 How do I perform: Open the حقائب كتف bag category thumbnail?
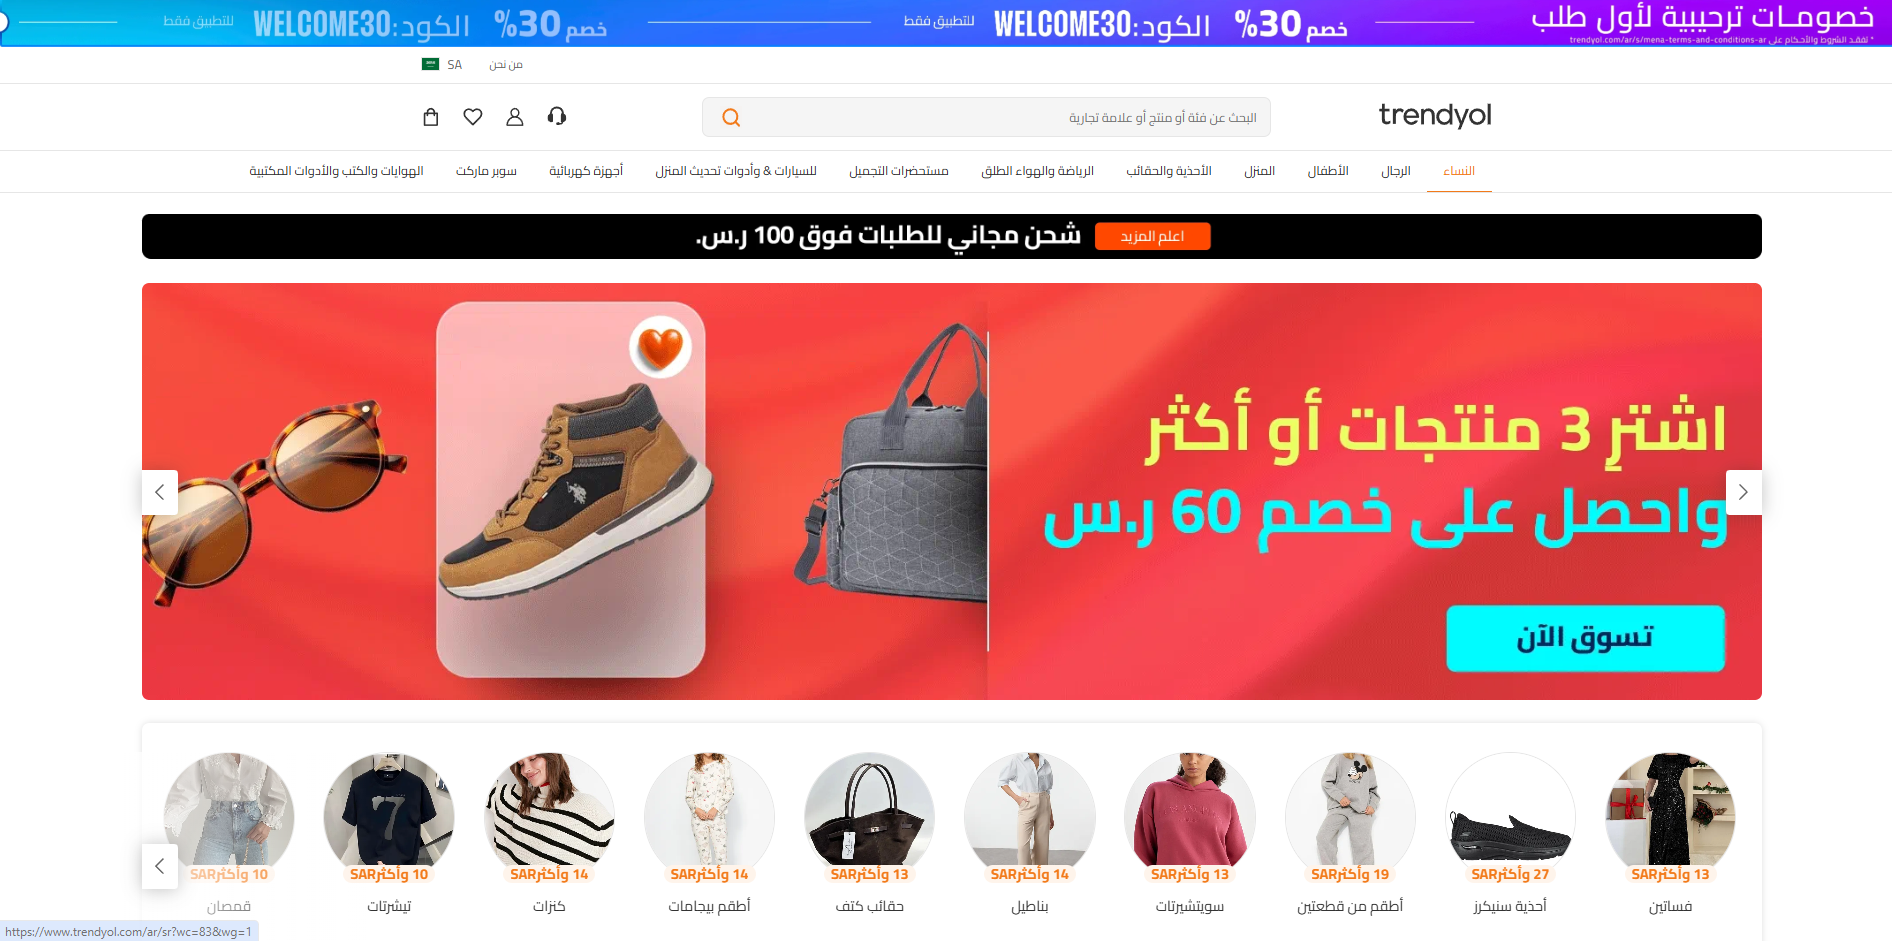870,832
